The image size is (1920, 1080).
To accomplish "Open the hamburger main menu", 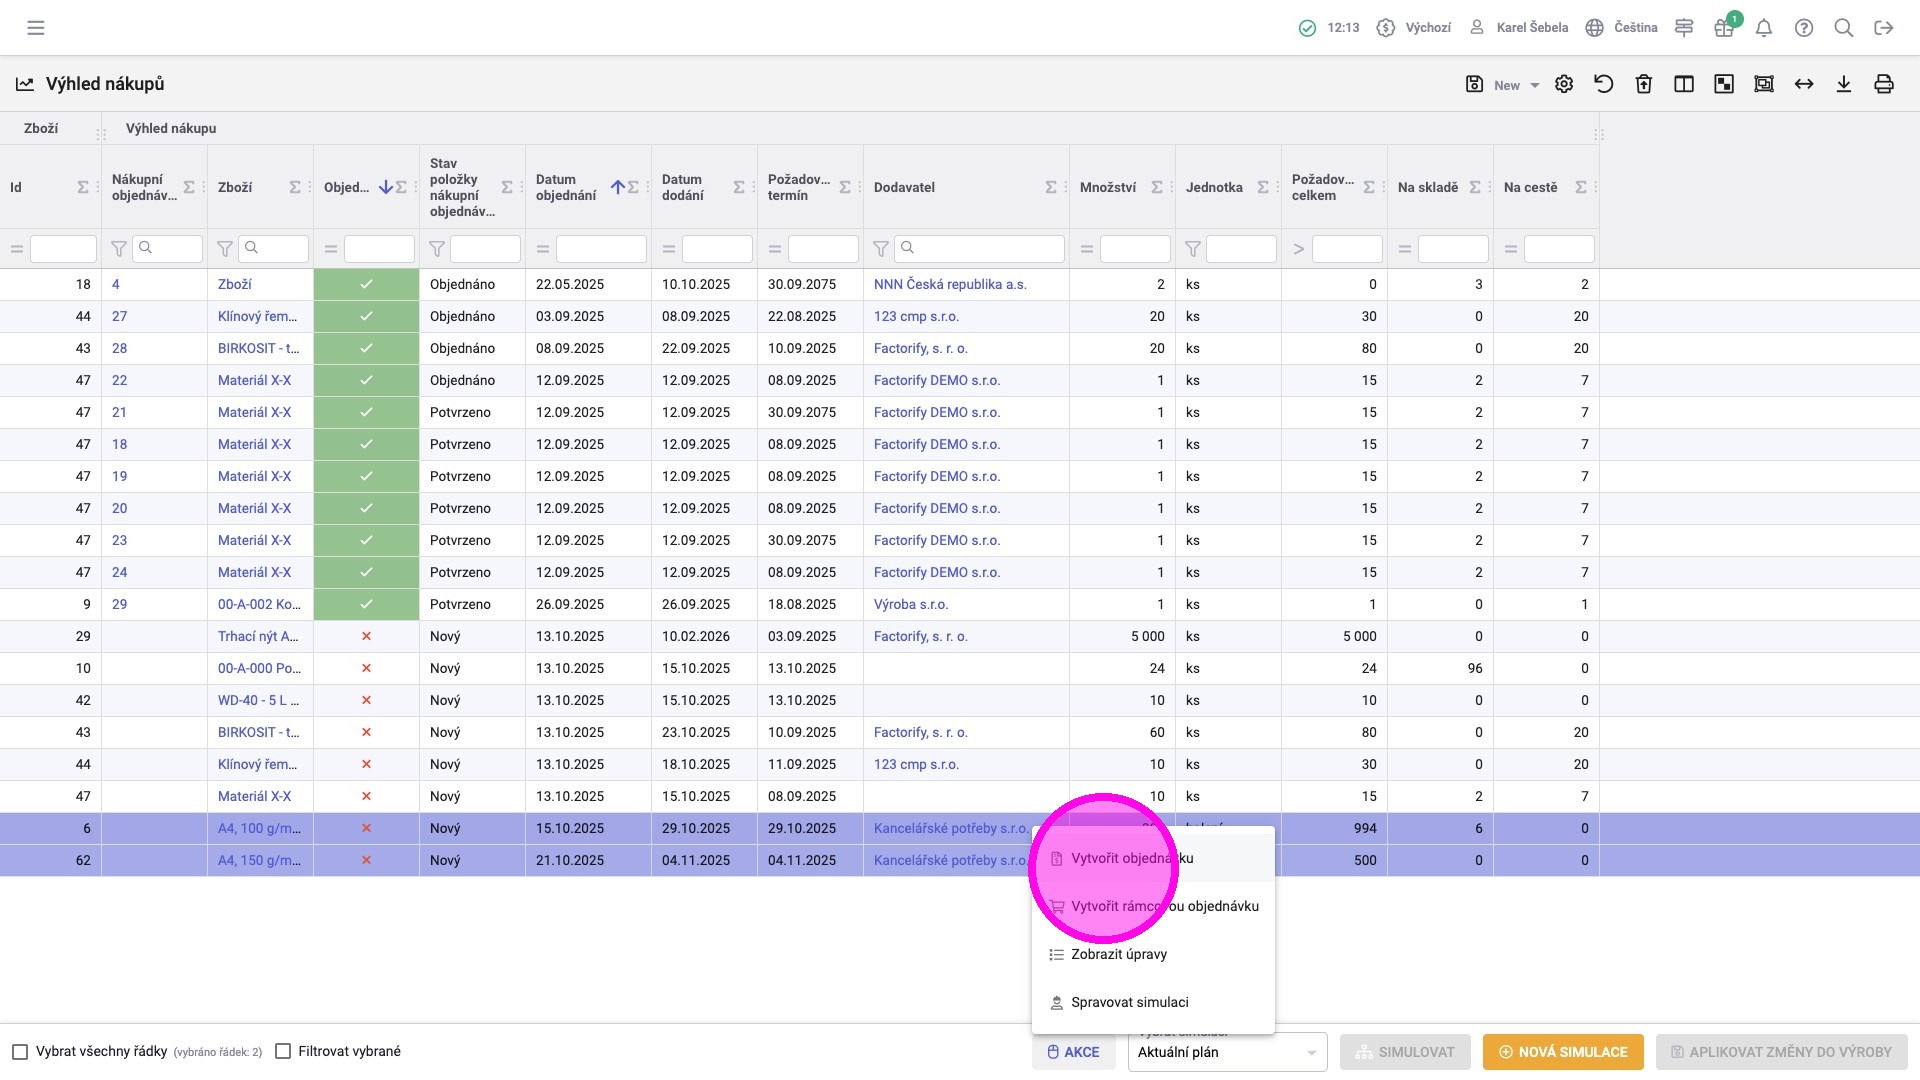I will click(36, 28).
